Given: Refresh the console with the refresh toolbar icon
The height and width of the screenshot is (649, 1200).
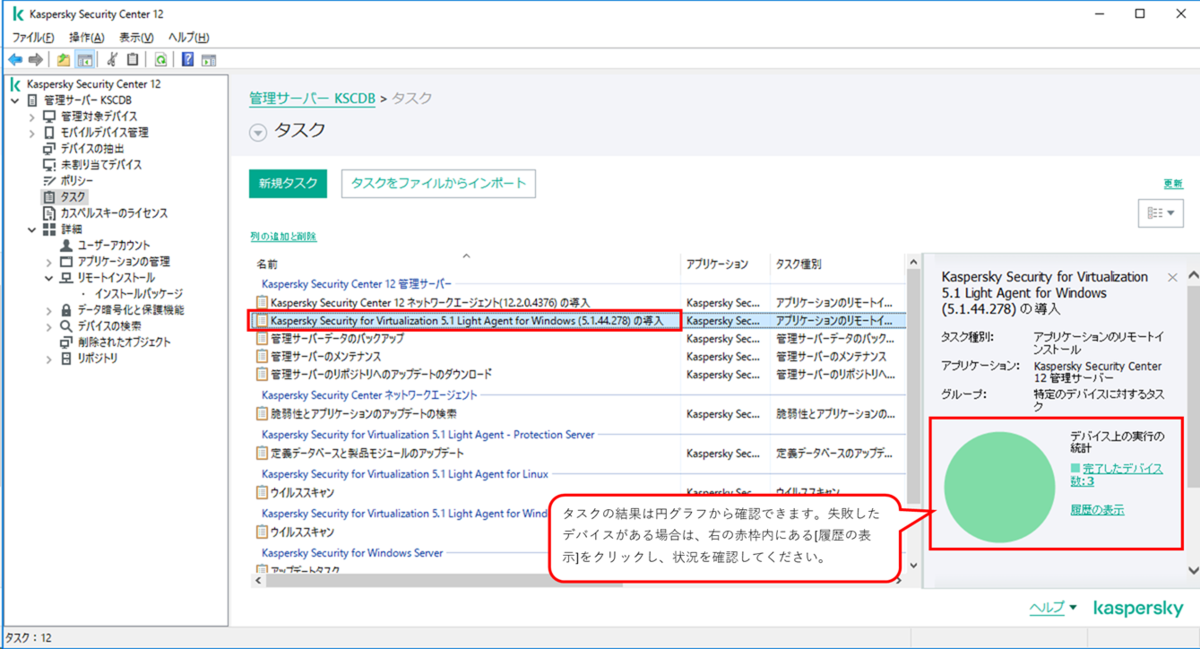Looking at the screenshot, I should (162, 58).
